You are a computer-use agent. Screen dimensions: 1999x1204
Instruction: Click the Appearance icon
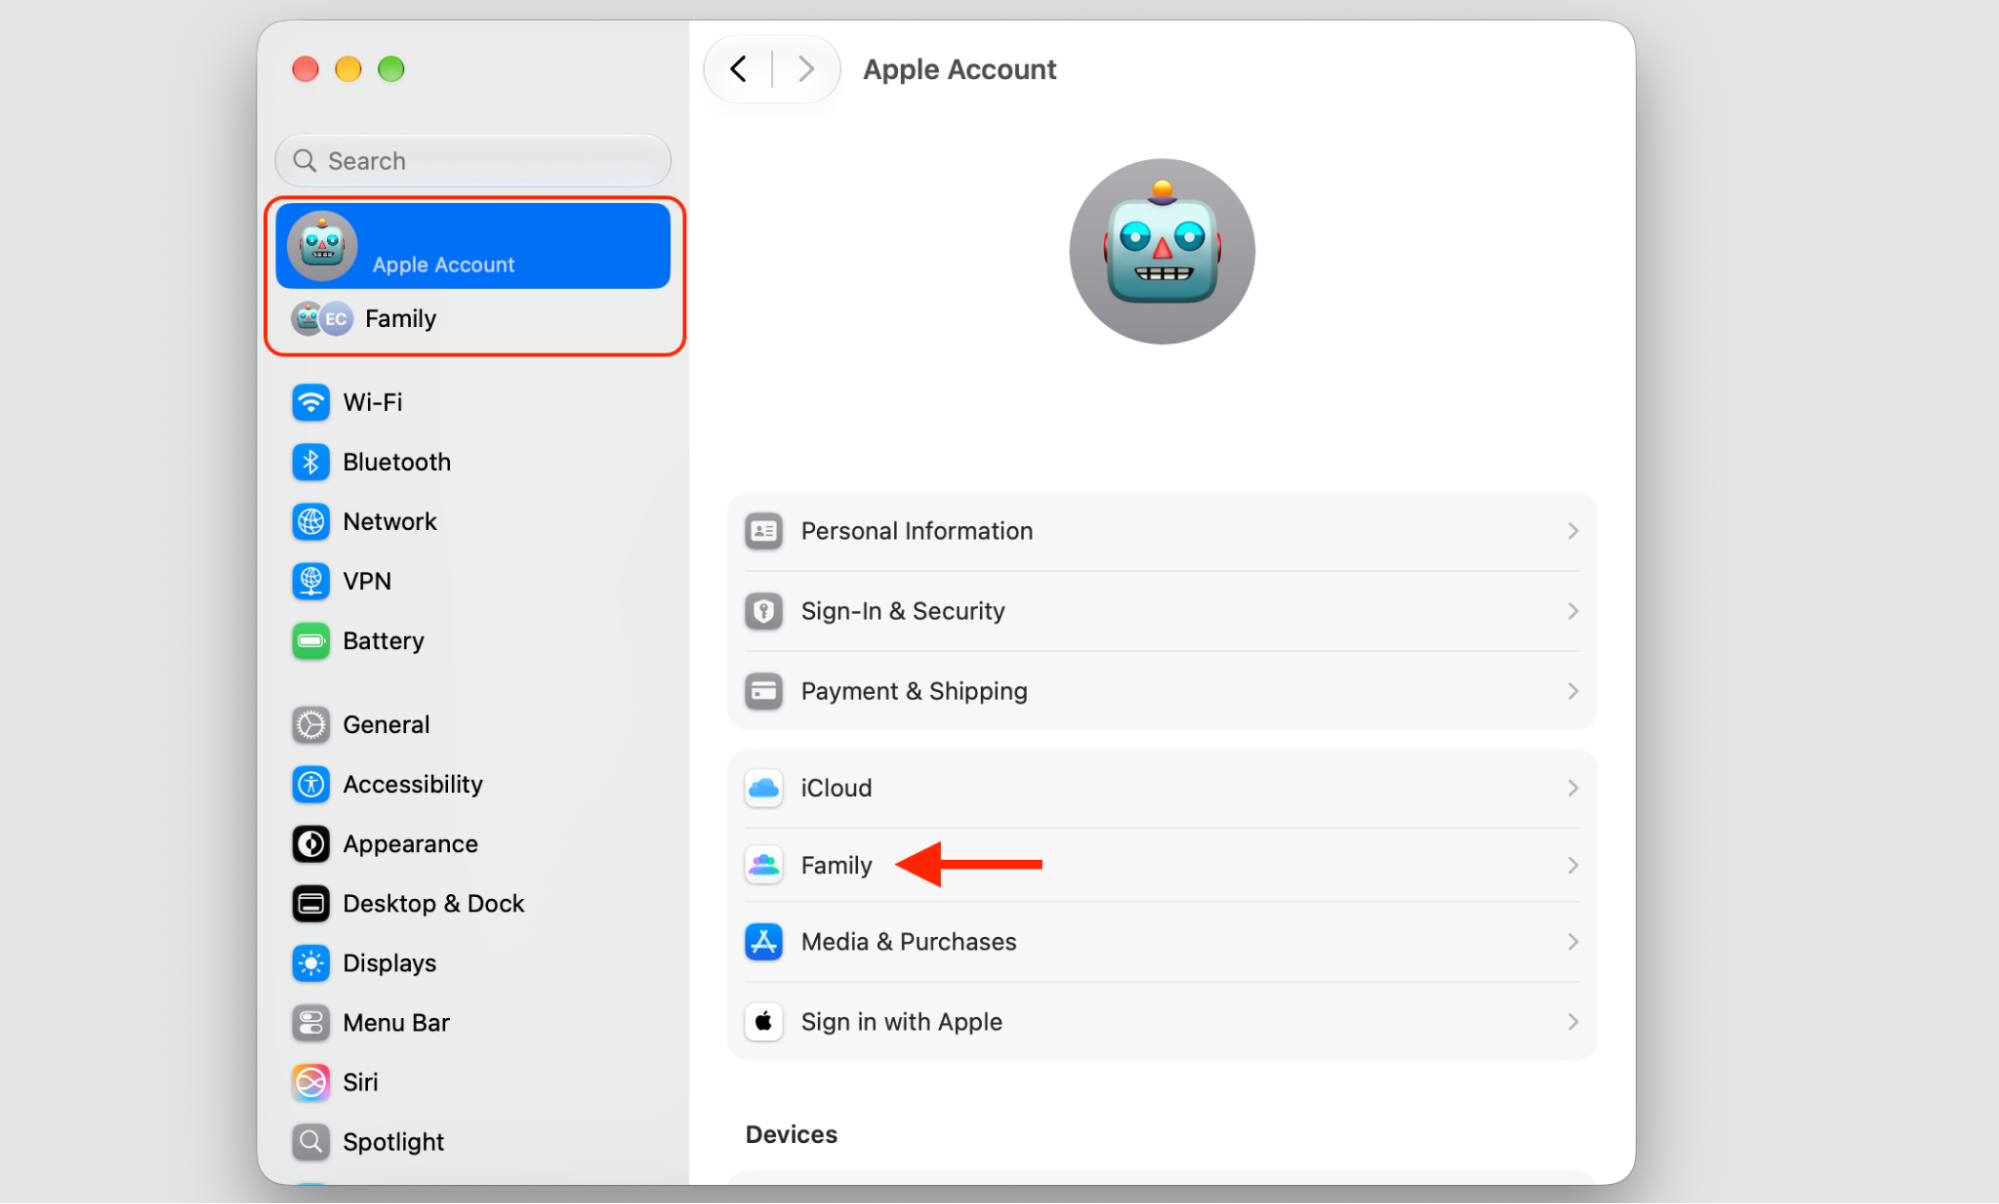click(x=311, y=844)
